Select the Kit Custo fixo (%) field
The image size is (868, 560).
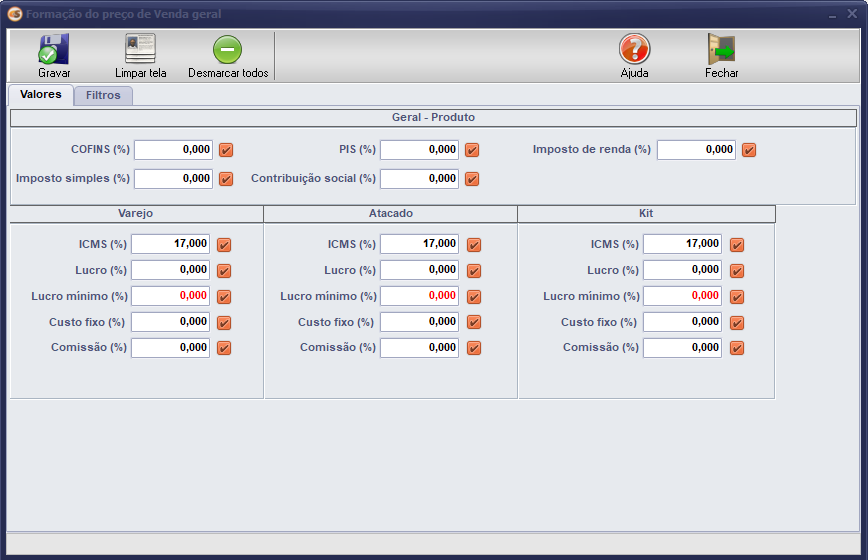pyautogui.click(x=682, y=322)
